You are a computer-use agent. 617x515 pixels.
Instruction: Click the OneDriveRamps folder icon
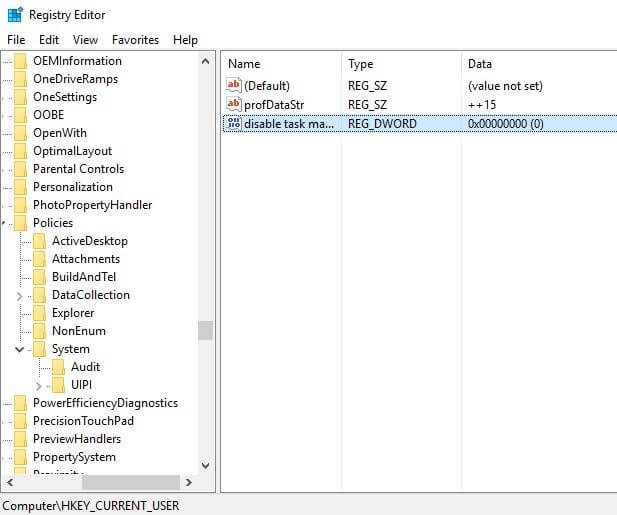[20, 79]
